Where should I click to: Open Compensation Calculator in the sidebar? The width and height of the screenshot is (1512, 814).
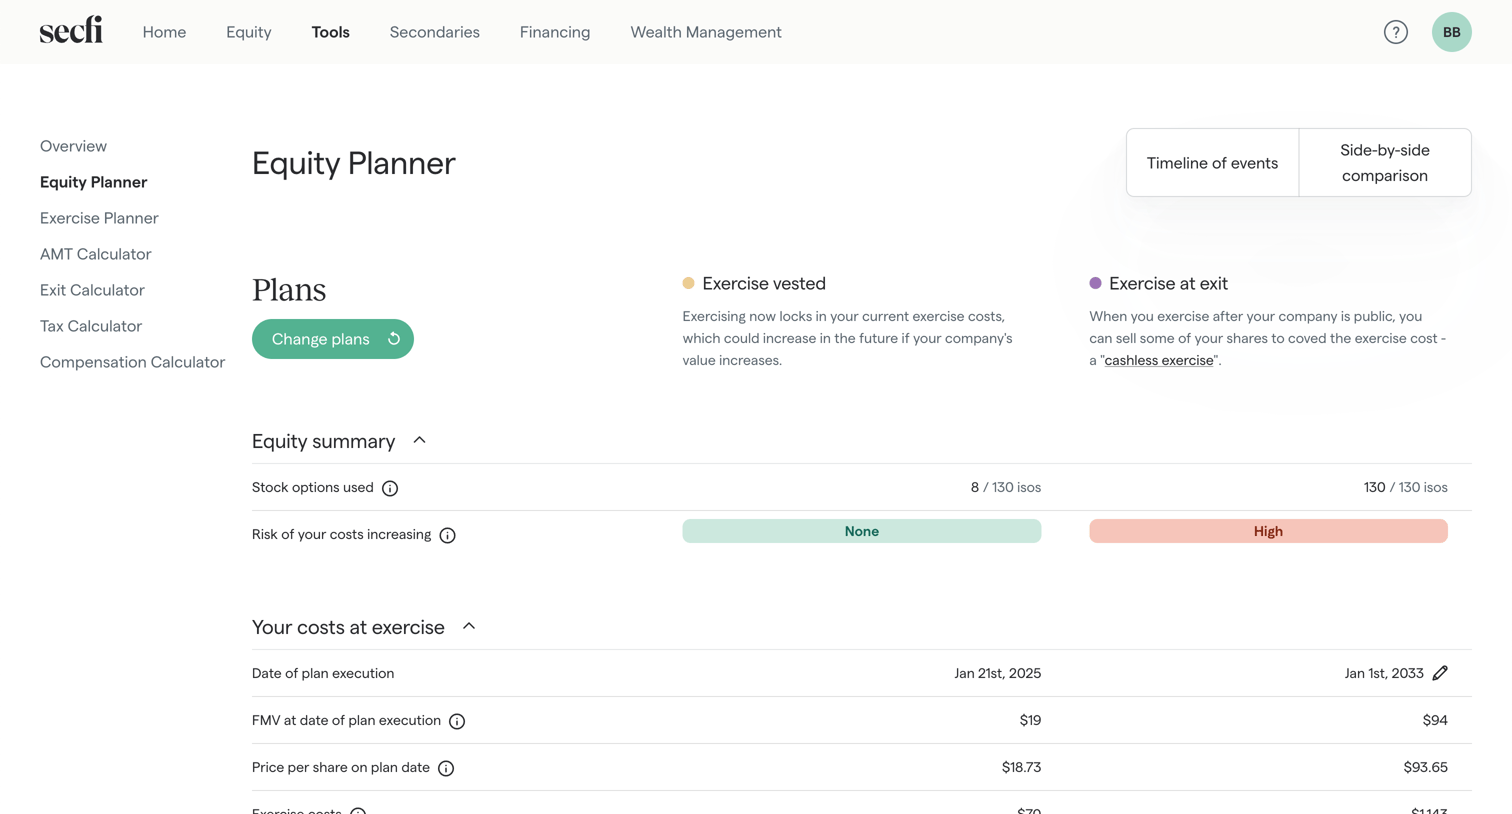pos(132,362)
